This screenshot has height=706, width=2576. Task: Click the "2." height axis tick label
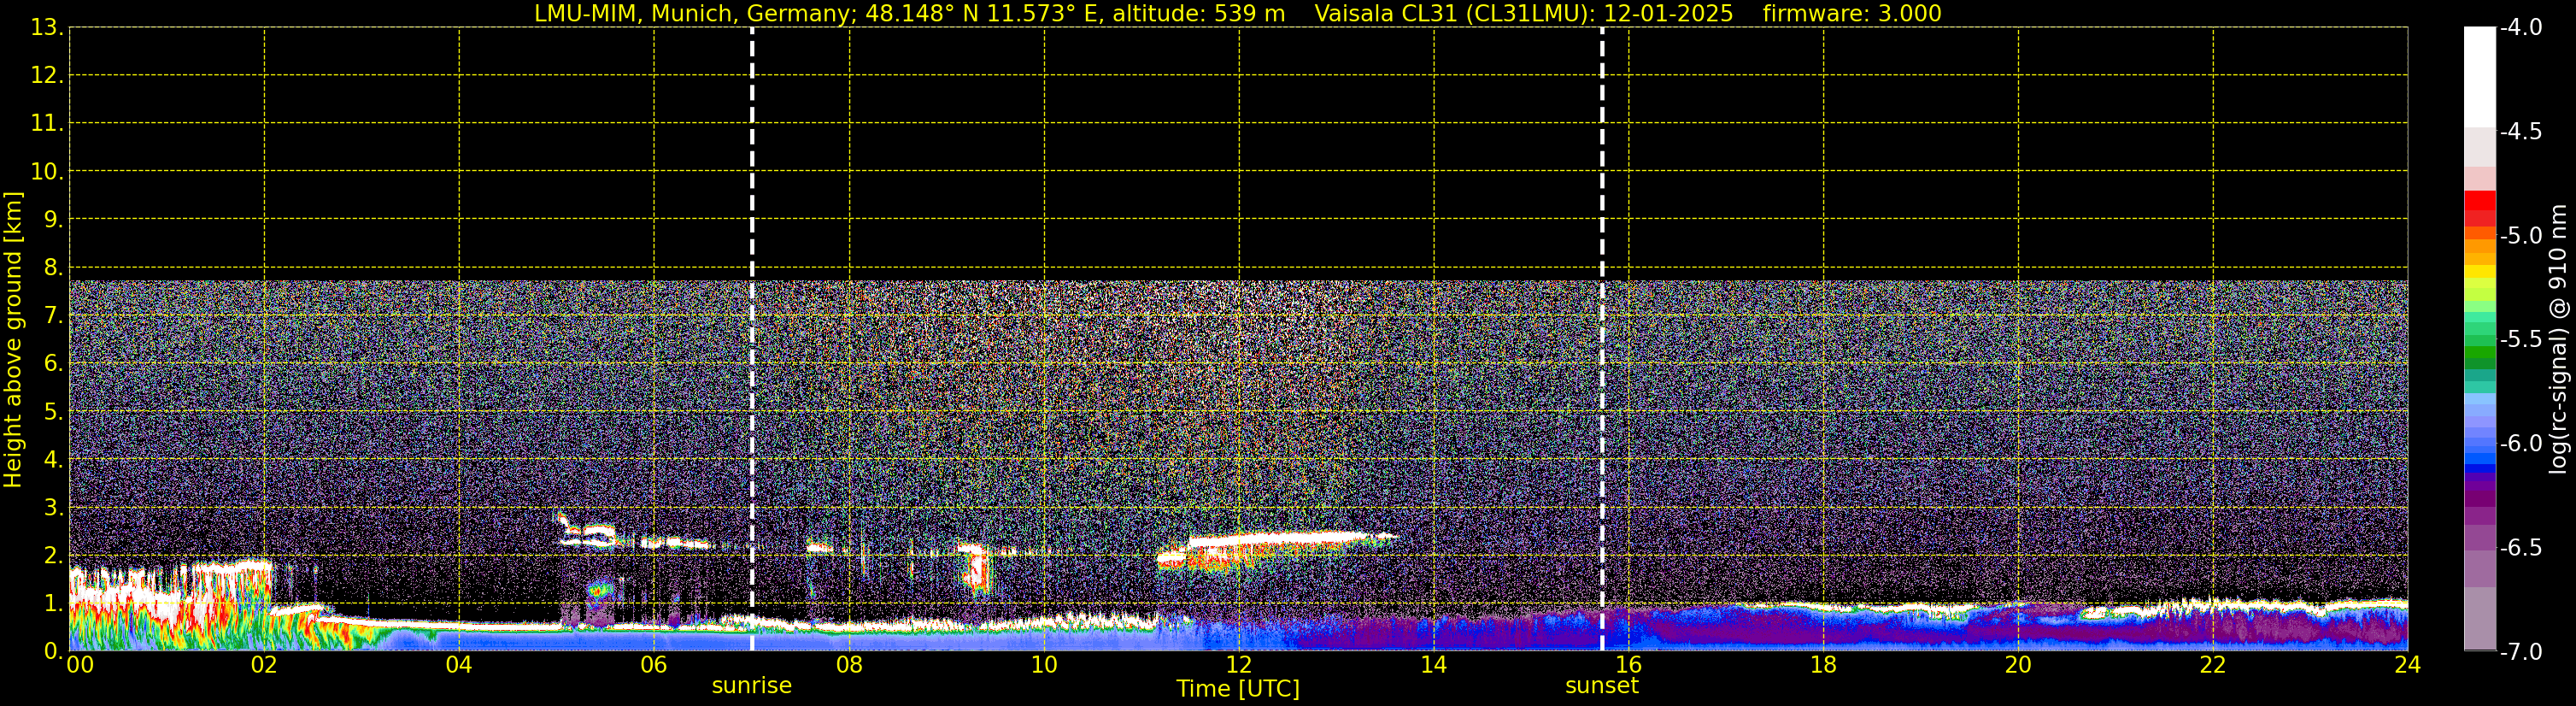(x=53, y=555)
